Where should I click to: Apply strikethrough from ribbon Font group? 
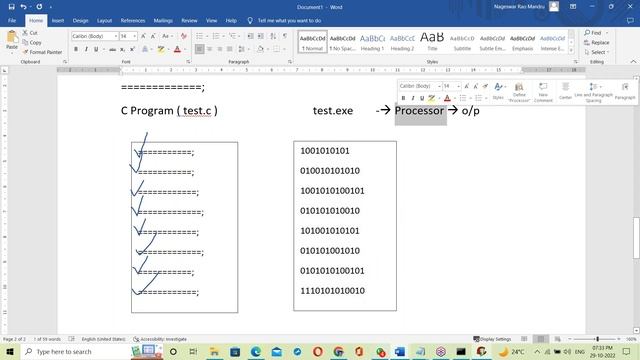[112, 49]
